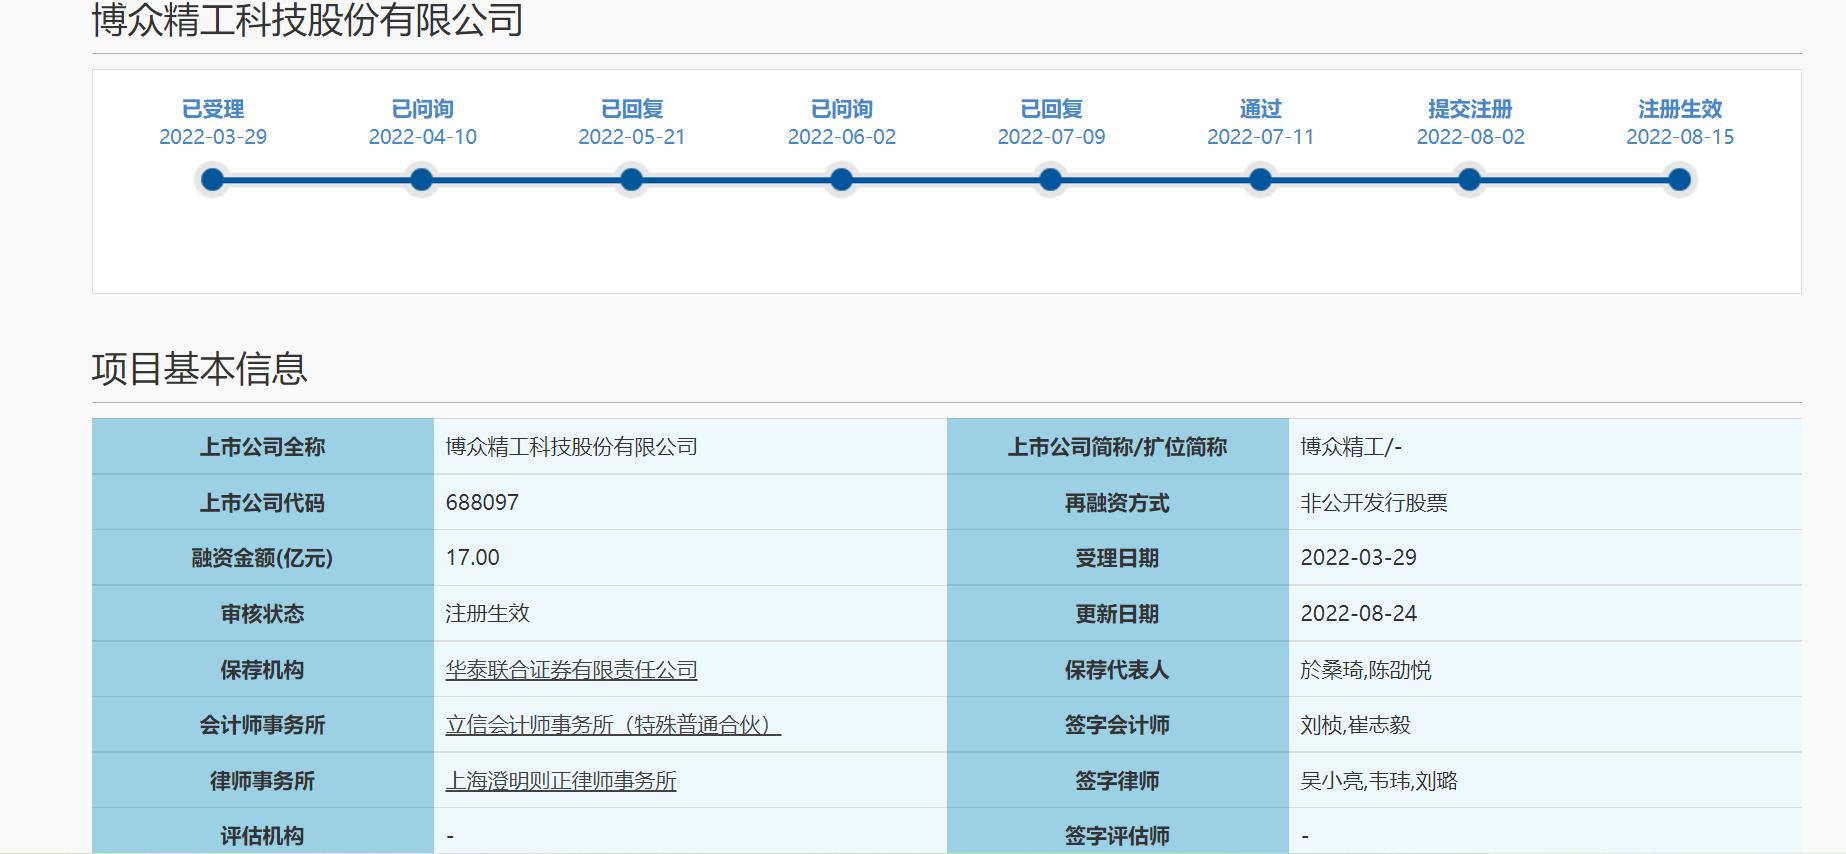Click the signing lawyers 吴小亮,韦玮,刘璐
The width and height of the screenshot is (1846, 854).
click(x=1379, y=781)
